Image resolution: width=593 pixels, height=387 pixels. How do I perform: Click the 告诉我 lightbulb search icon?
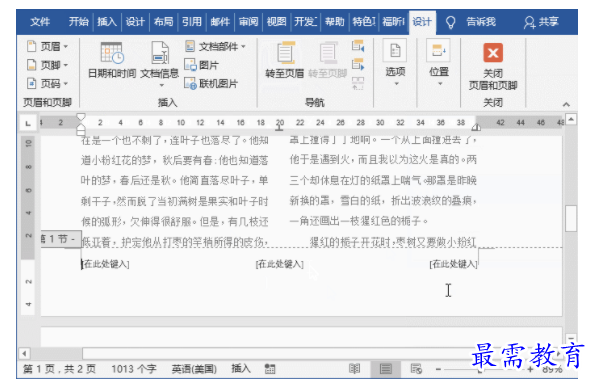click(x=450, y=22)
